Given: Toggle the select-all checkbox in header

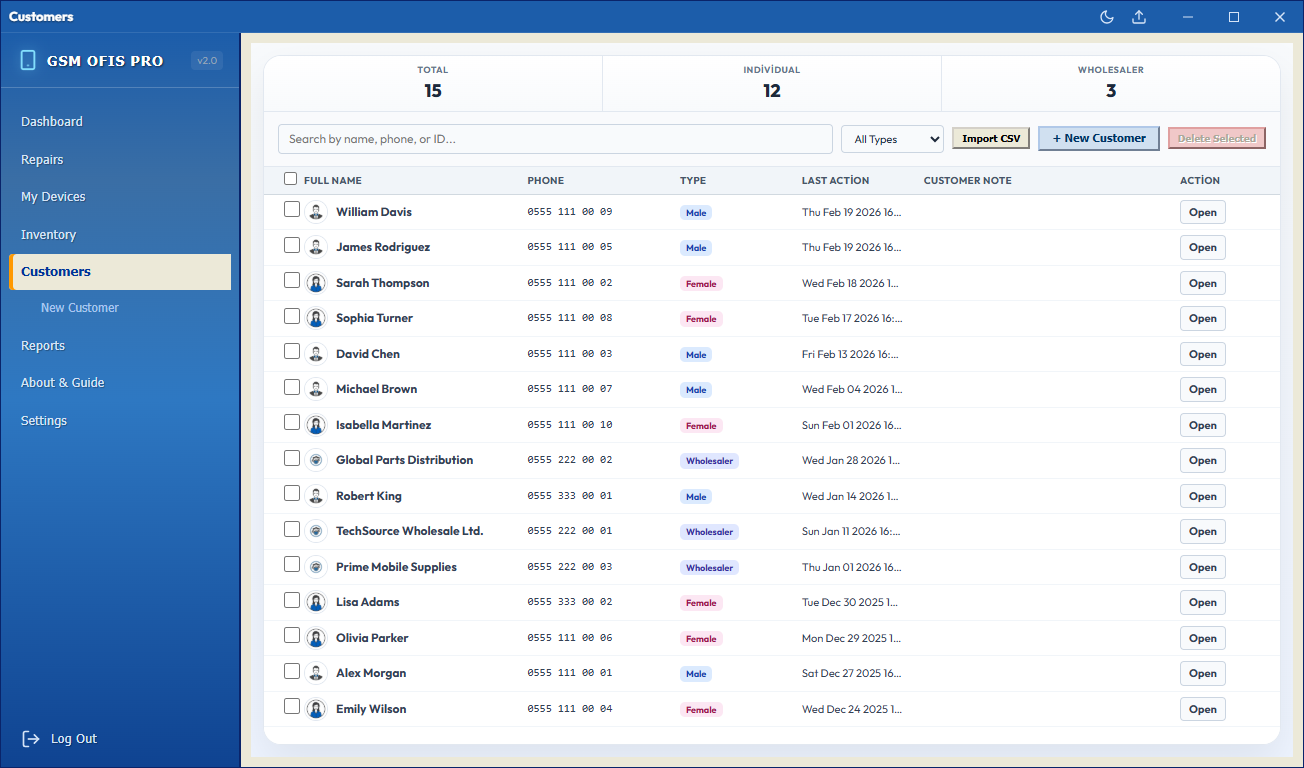Looking at the screenshot, I should pos(290,179).
